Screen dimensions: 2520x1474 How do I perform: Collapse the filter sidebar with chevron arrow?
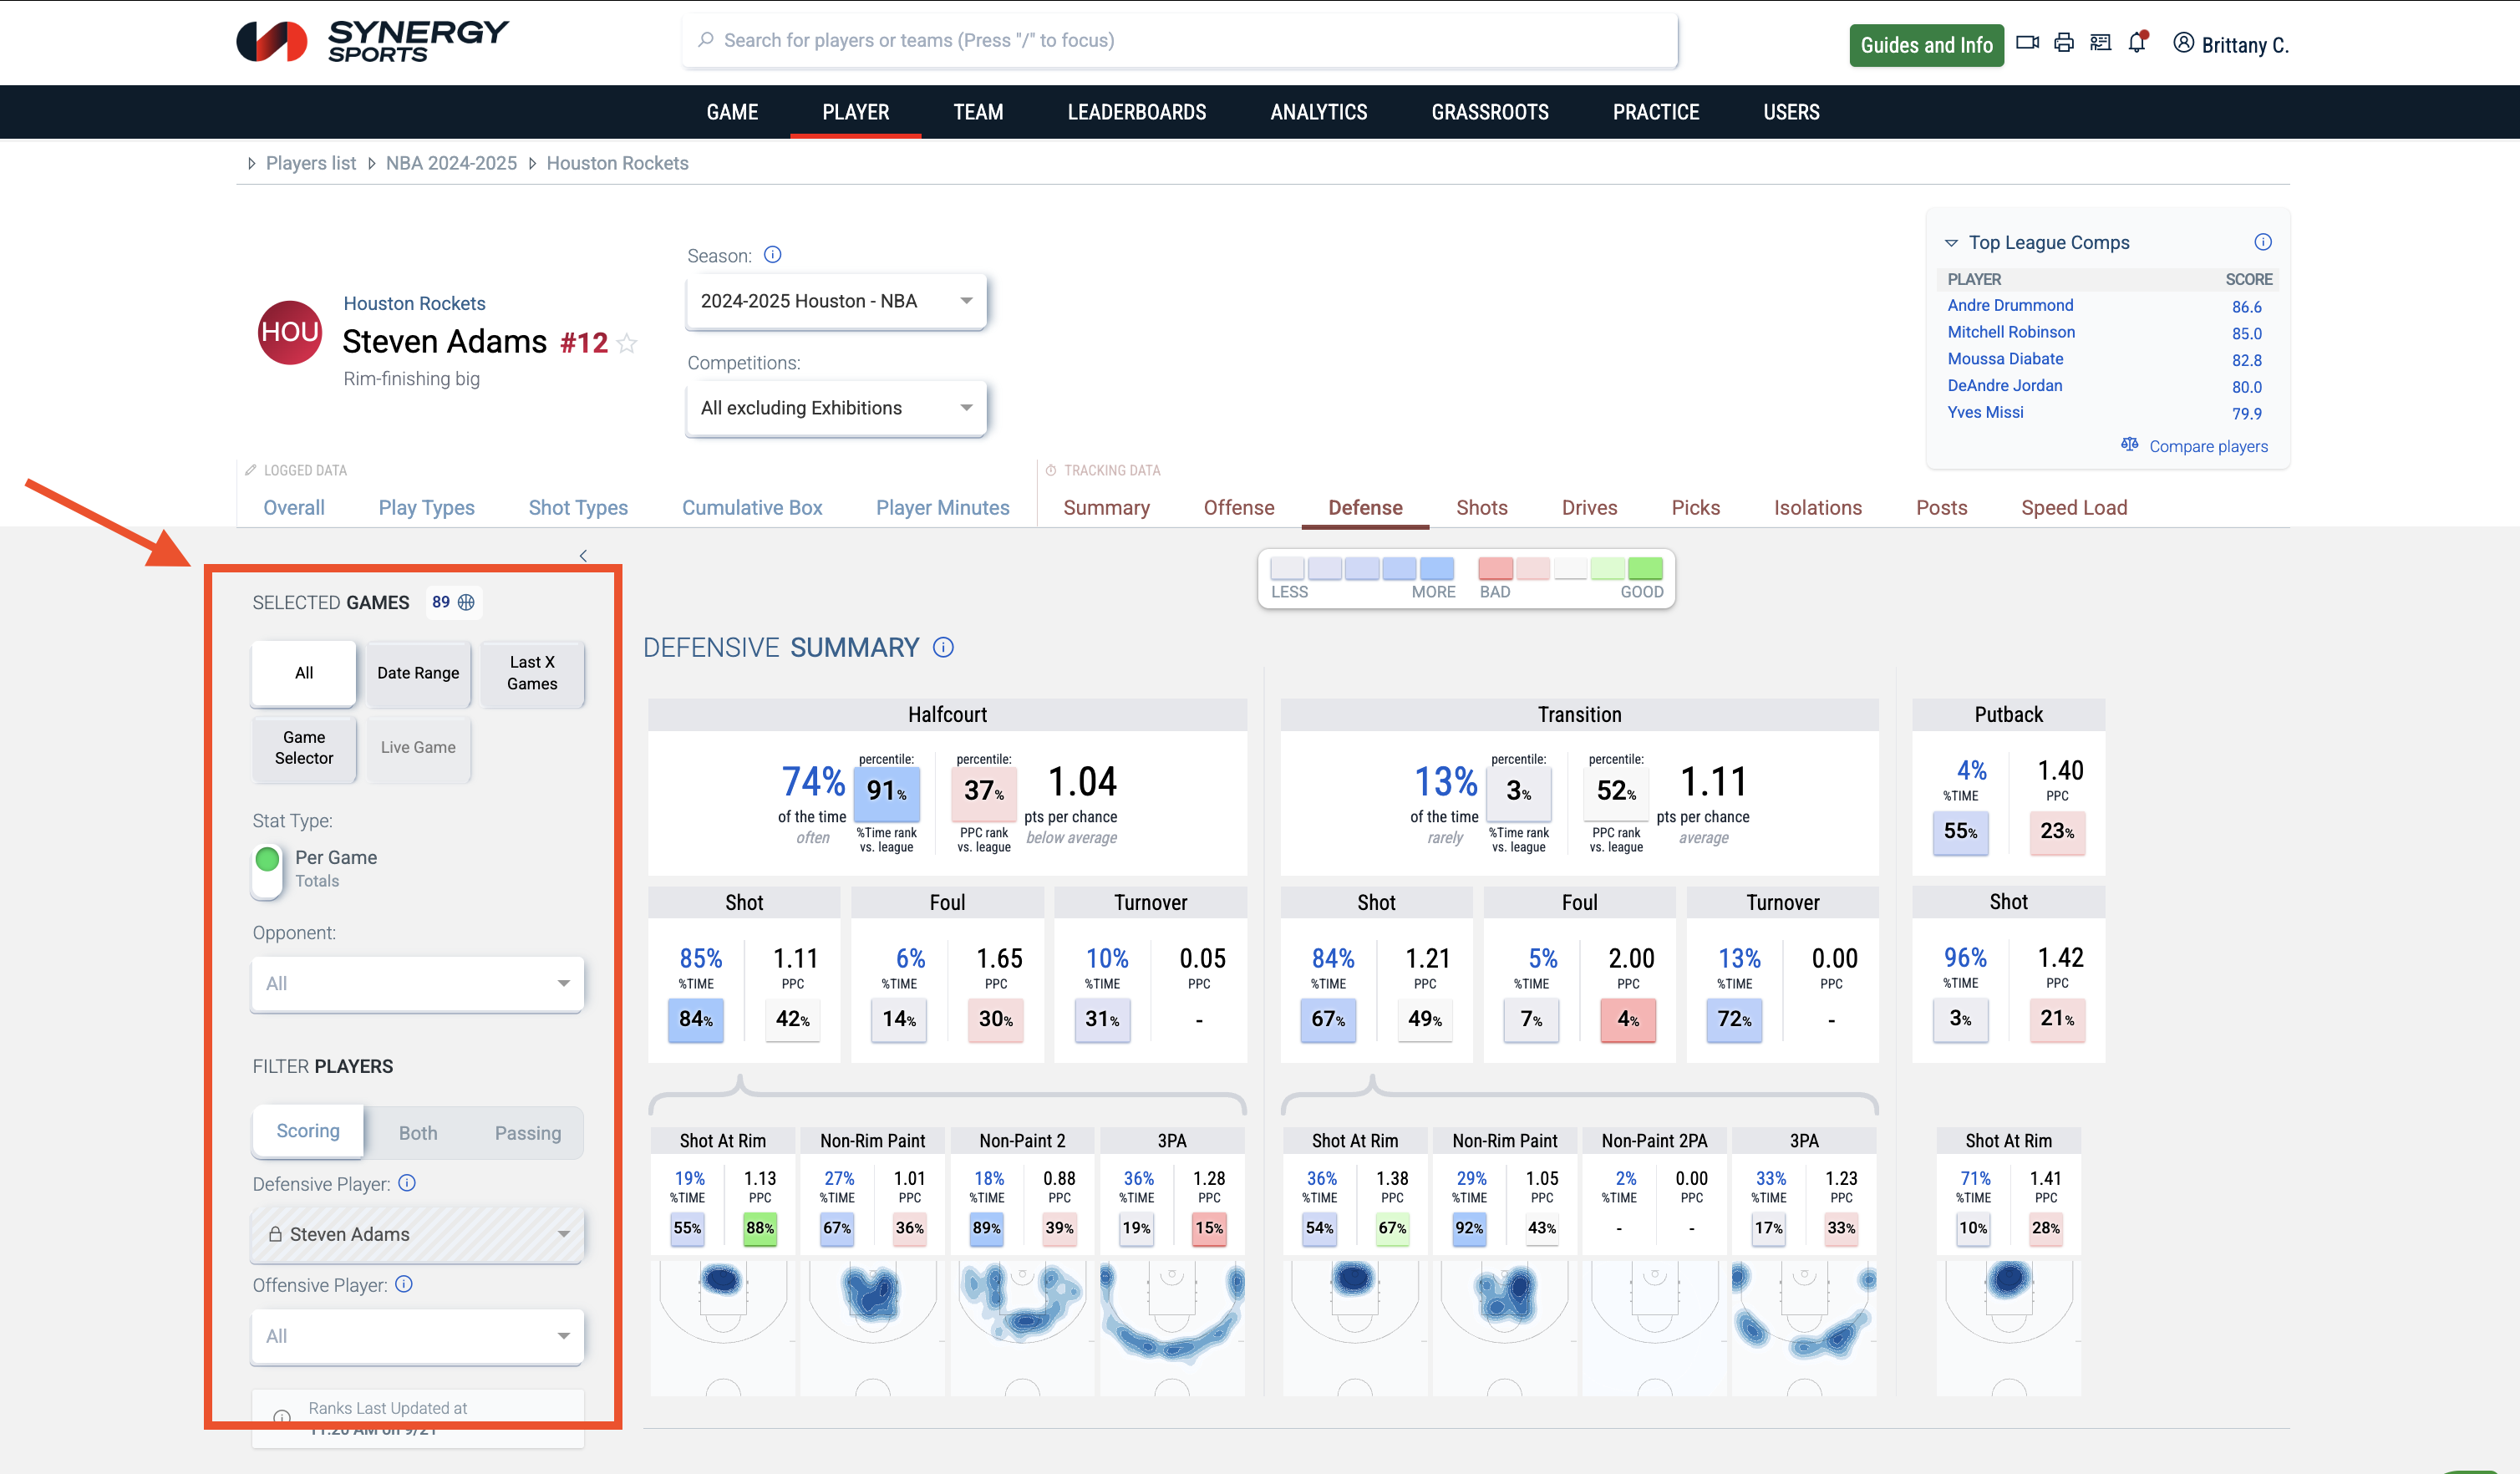pos(583,556)
